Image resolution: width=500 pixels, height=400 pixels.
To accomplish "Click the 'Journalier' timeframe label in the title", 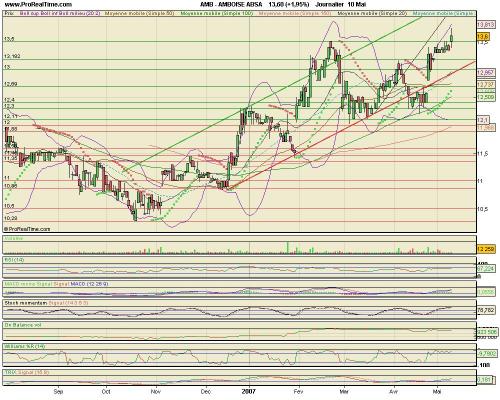I will [329, 4].
